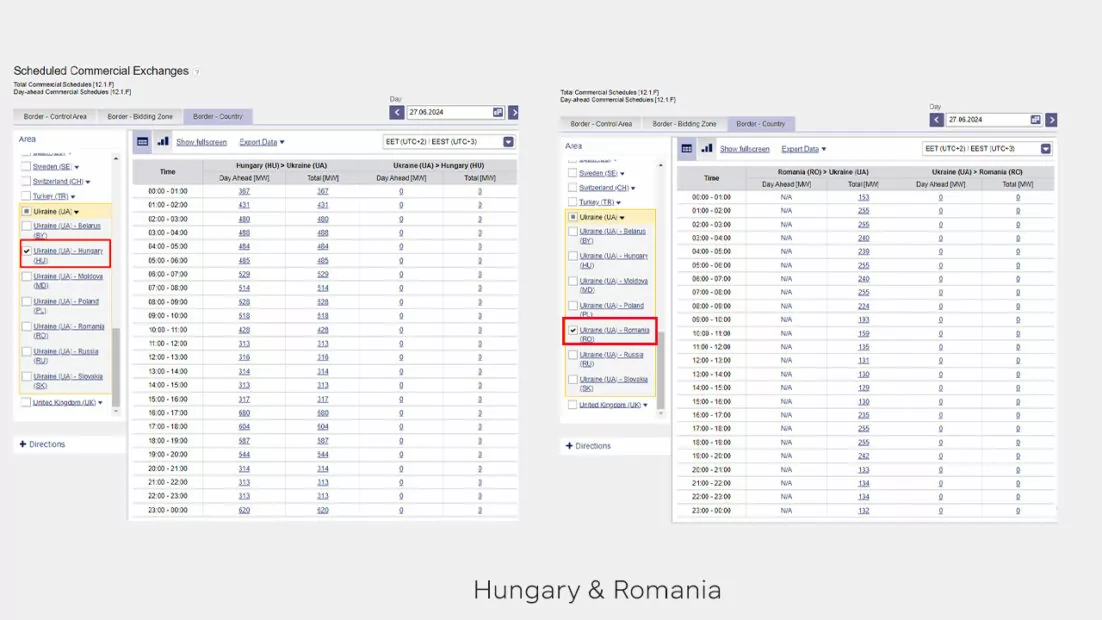Image resolution: width=1102 pixels, height=620 pixels.
Task: Tick Turkey (TR) checkbox in Romania panel
Action: click(572, 202)
